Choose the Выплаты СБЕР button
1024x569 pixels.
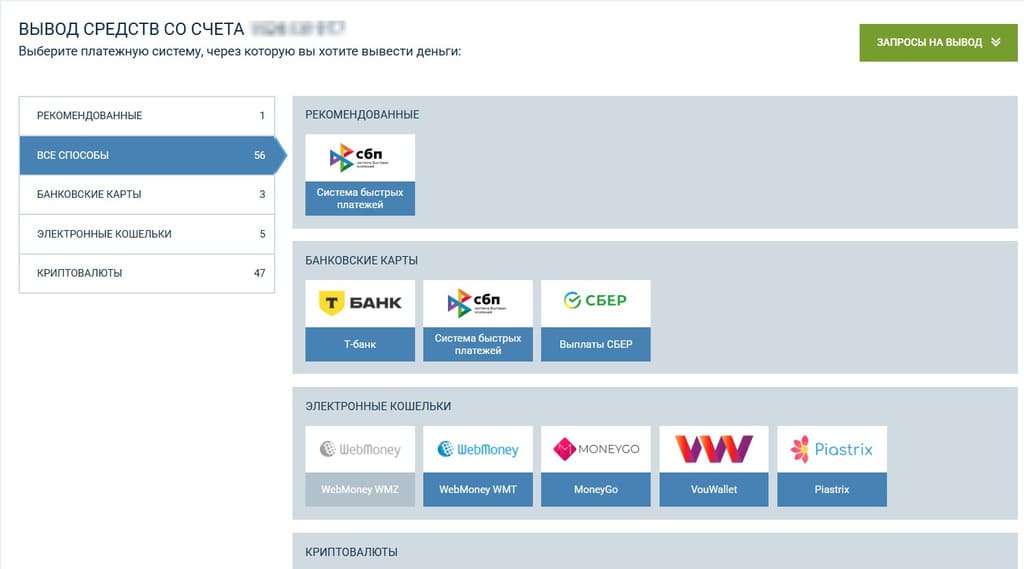pos(596,344)
